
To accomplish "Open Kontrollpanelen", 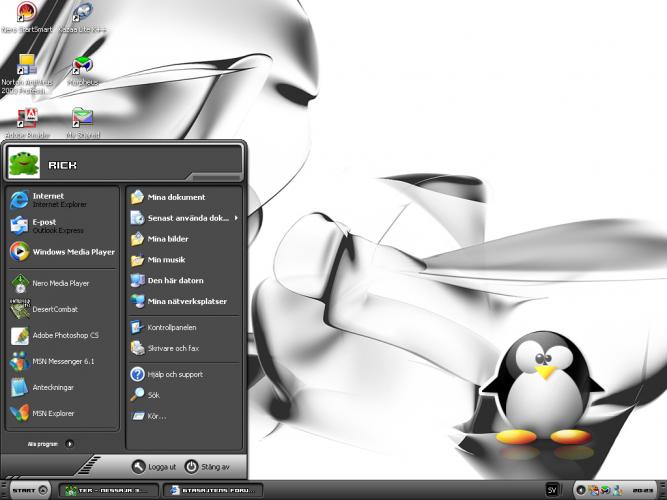I will pyautogui.click(x=170, y=327).
